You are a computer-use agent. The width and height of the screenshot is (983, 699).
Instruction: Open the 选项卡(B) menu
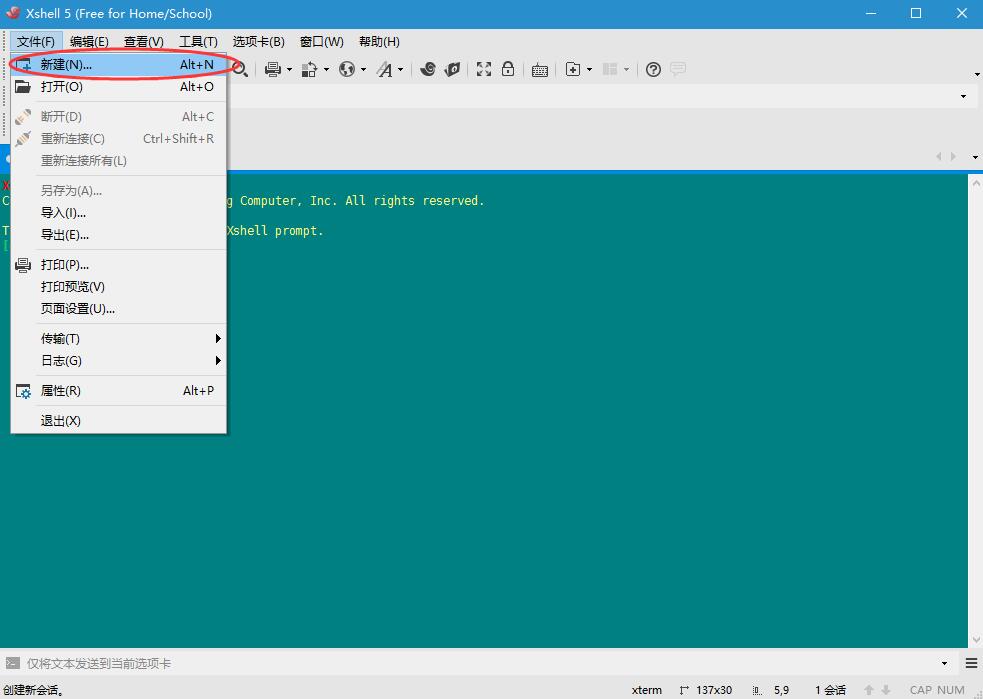[x=258, y=42]
